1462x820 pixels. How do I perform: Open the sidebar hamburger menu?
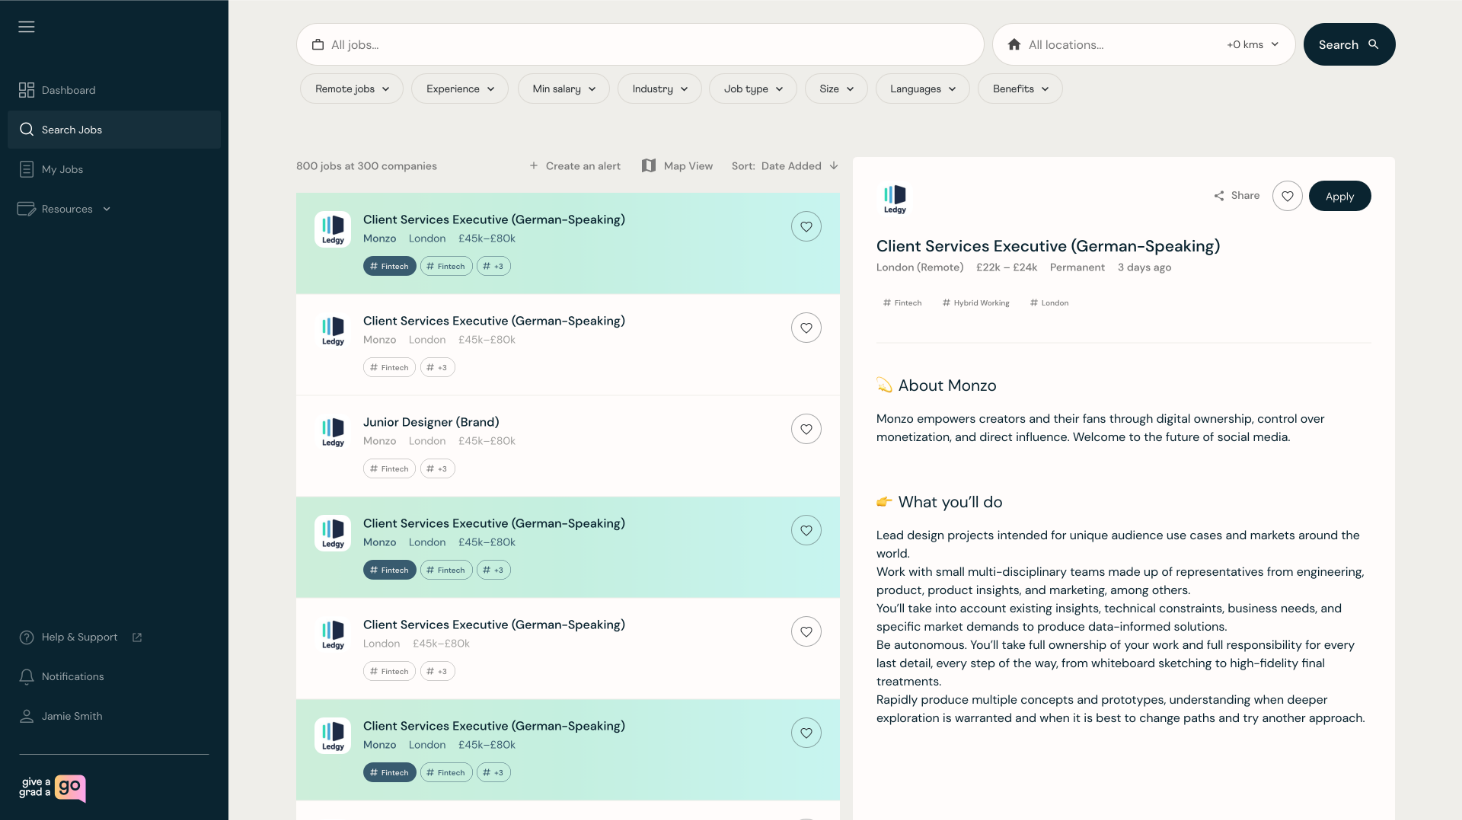26,26
